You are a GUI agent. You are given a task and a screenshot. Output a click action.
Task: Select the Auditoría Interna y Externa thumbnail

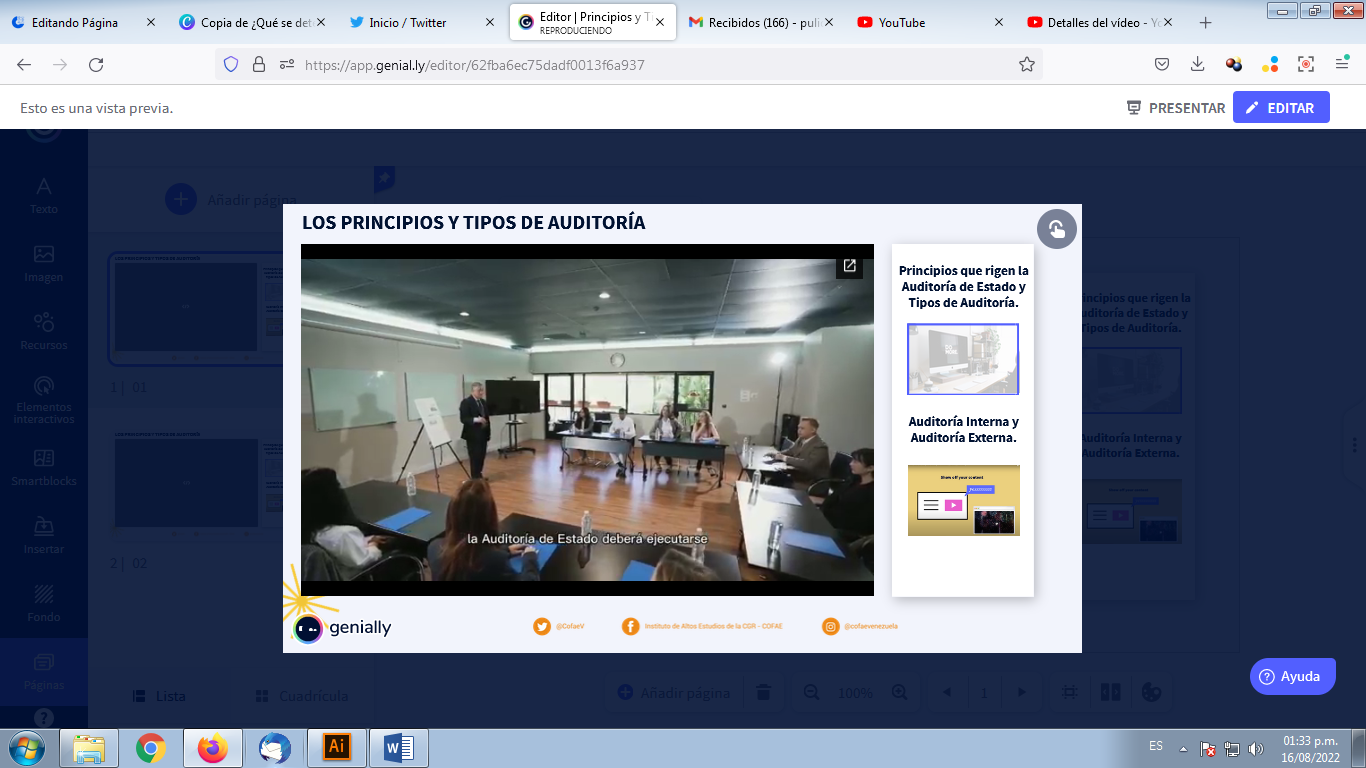[x=963, y=500]
